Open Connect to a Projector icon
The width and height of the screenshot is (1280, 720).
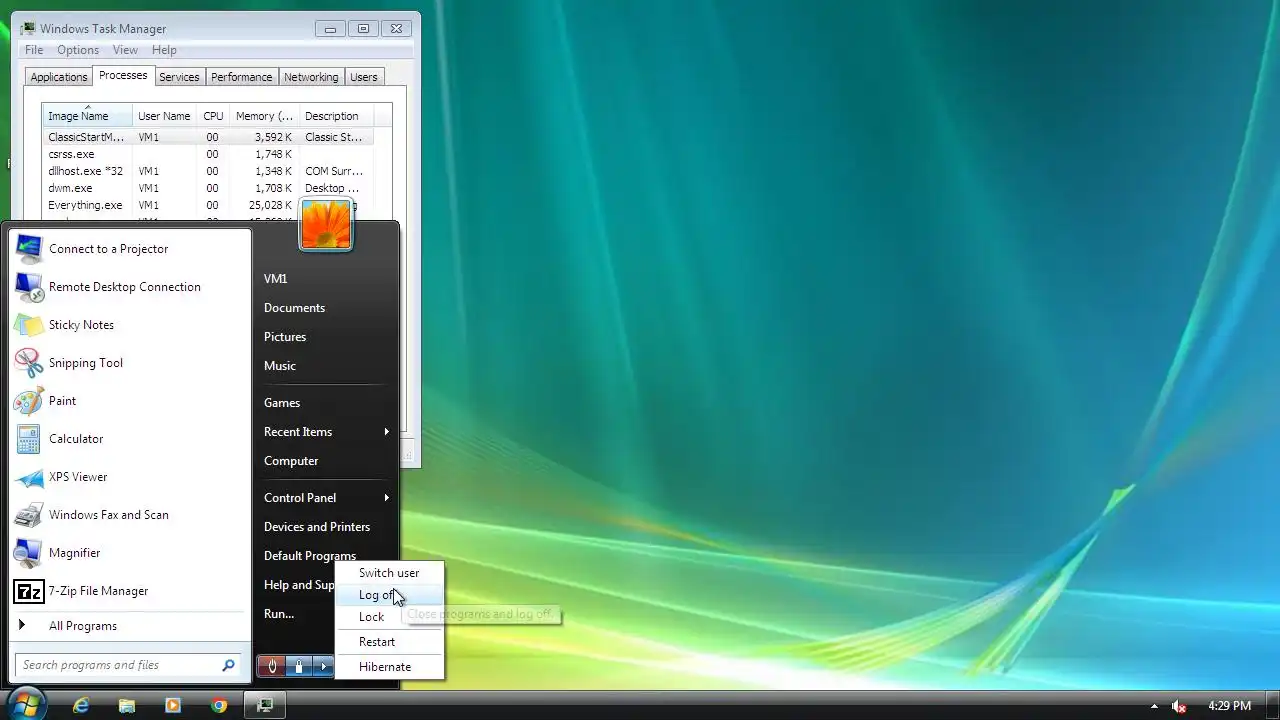pos(29,249)
